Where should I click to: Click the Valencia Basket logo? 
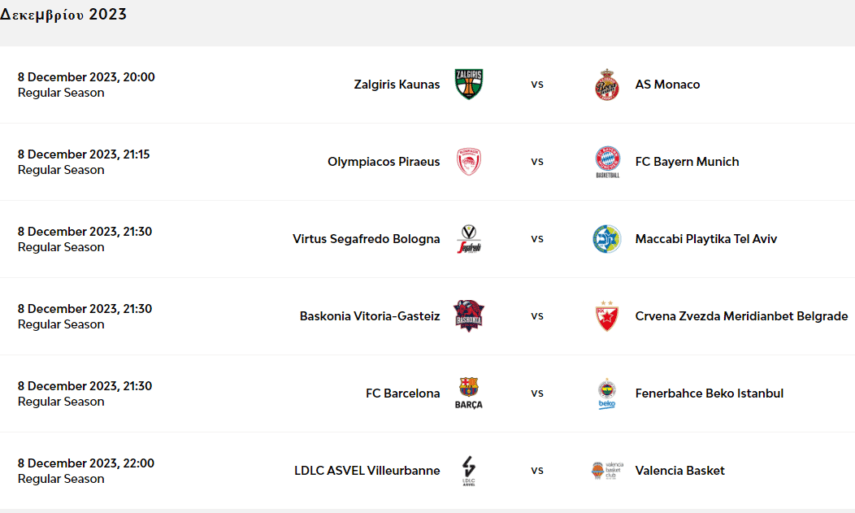[607, 470]
